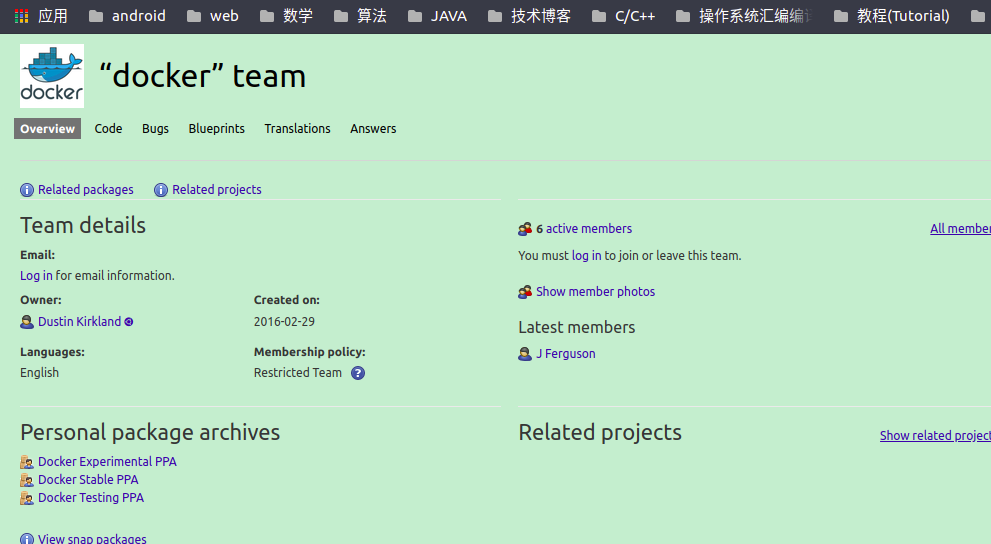Viewport: 991px width, 544px height.
Task: Click the person icon next to J Ferguson
Action: (525, 354)
